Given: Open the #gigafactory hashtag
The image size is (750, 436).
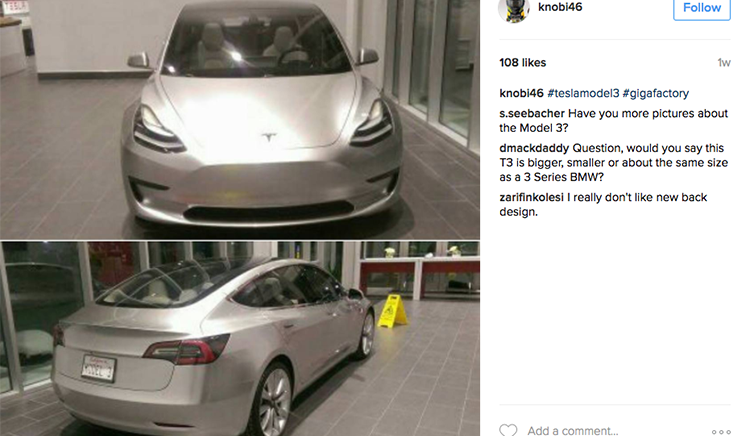Looking at the screenshot, I should point(655,93).
